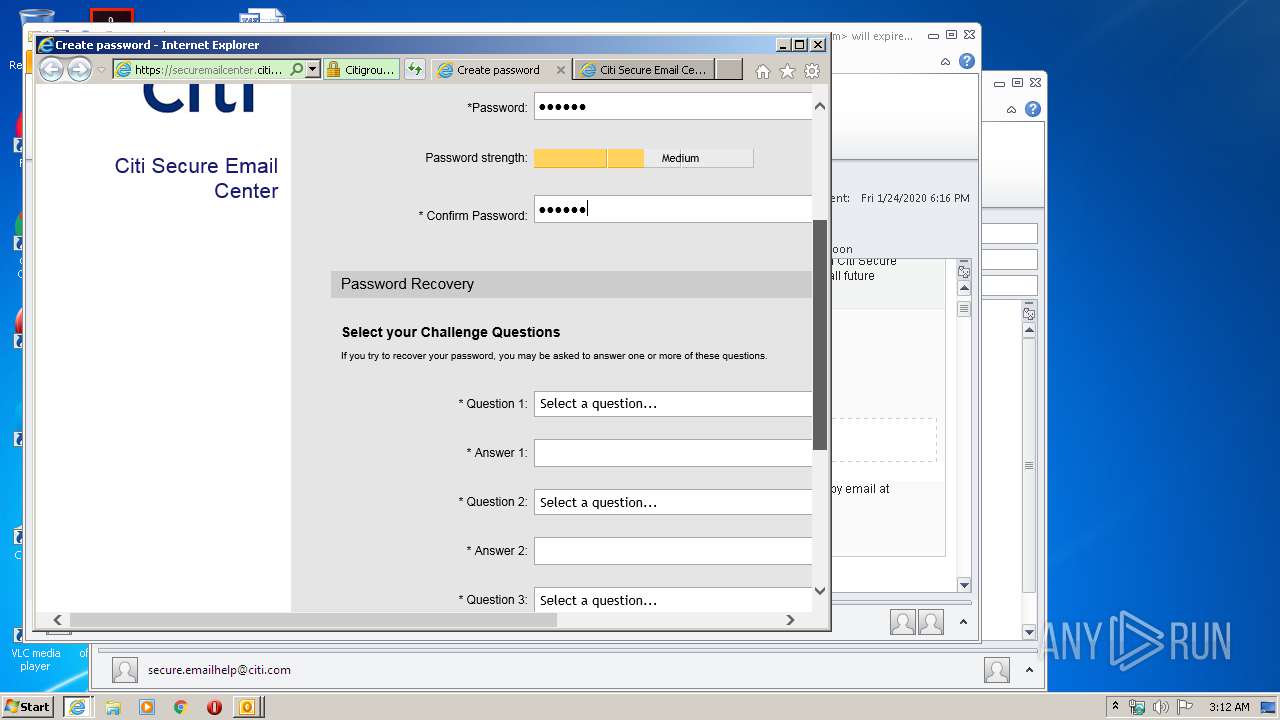Open the address bar autocomplete dropdown

coord(312,70)
